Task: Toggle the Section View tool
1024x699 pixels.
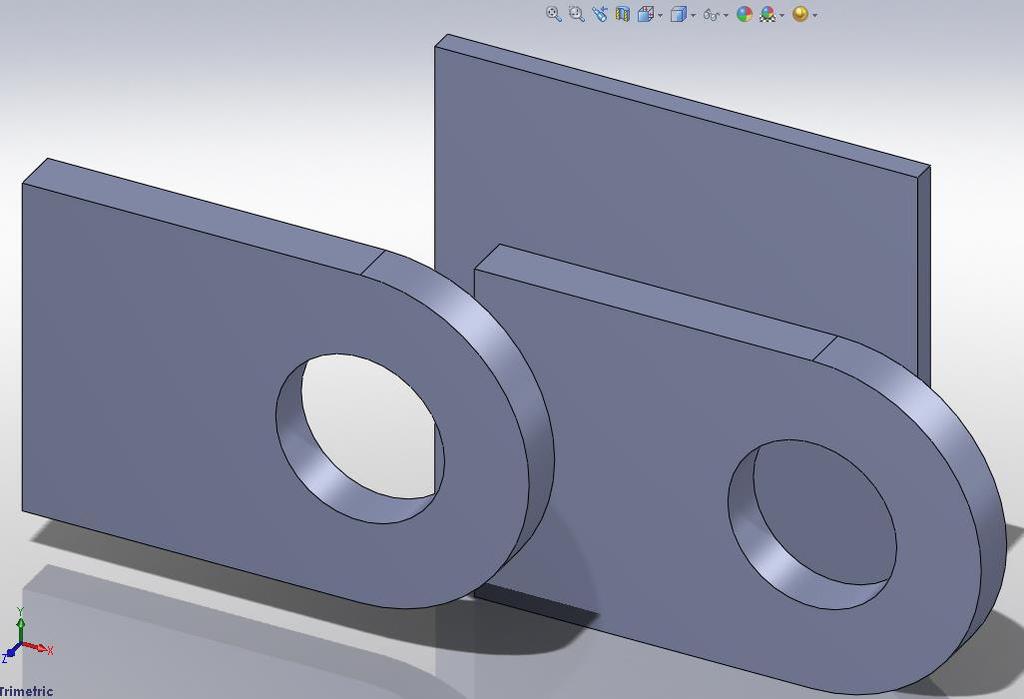Action: 622,14
